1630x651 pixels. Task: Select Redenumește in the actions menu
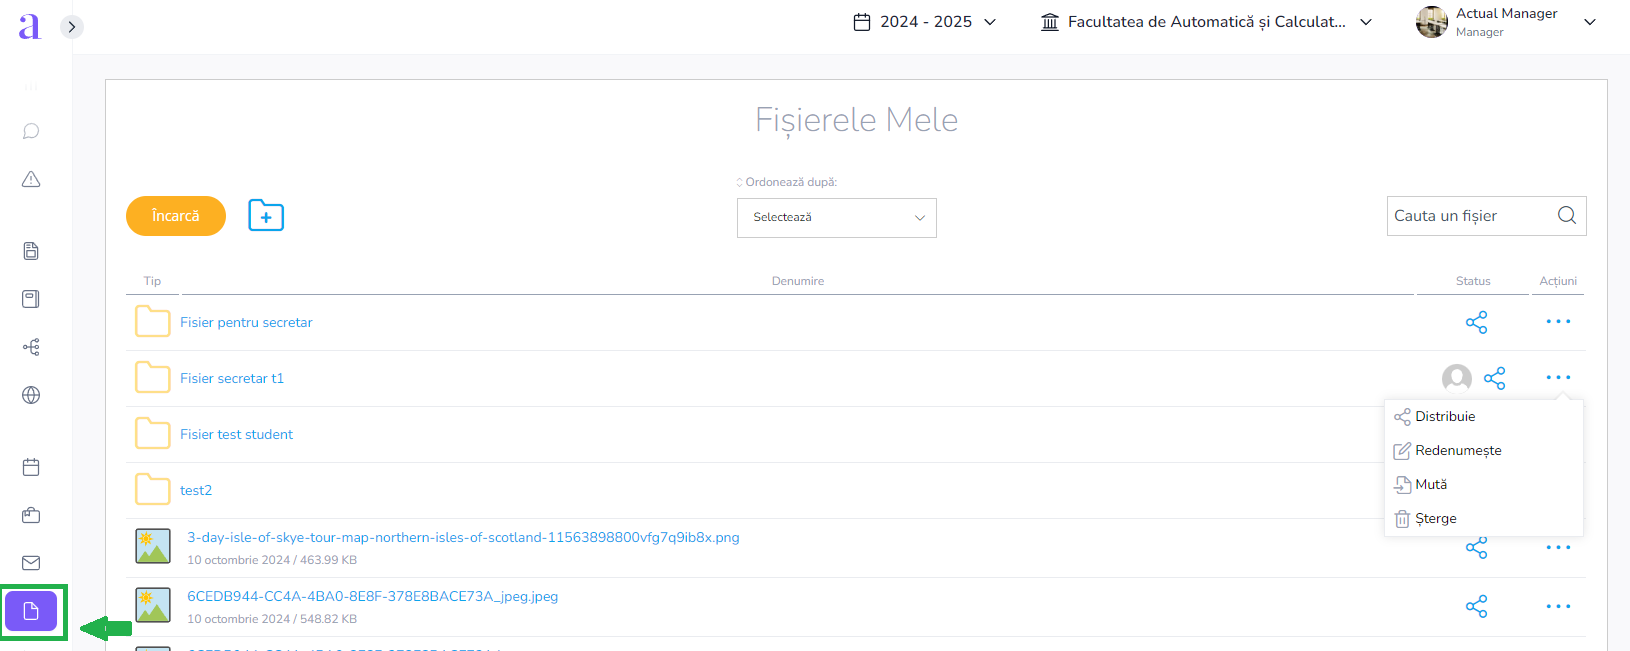[1457, 451]
